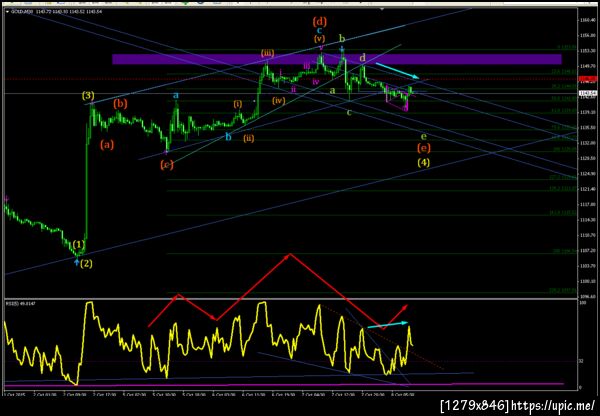Select the purple resistance zone rectangle
This screenshot has height=416, width=600.
point(337,59)
